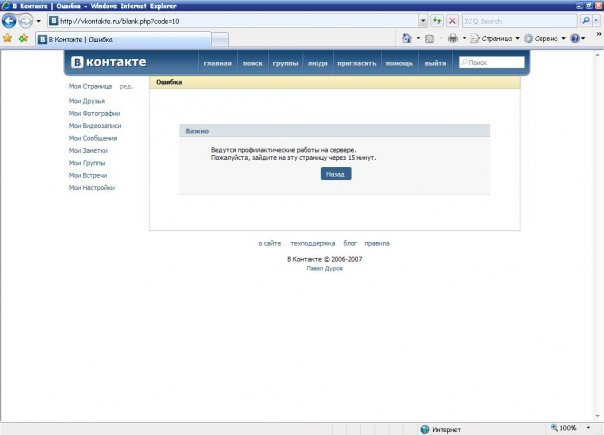Click the site Поиск search field
604x435 pixels.
coord(495,62)
